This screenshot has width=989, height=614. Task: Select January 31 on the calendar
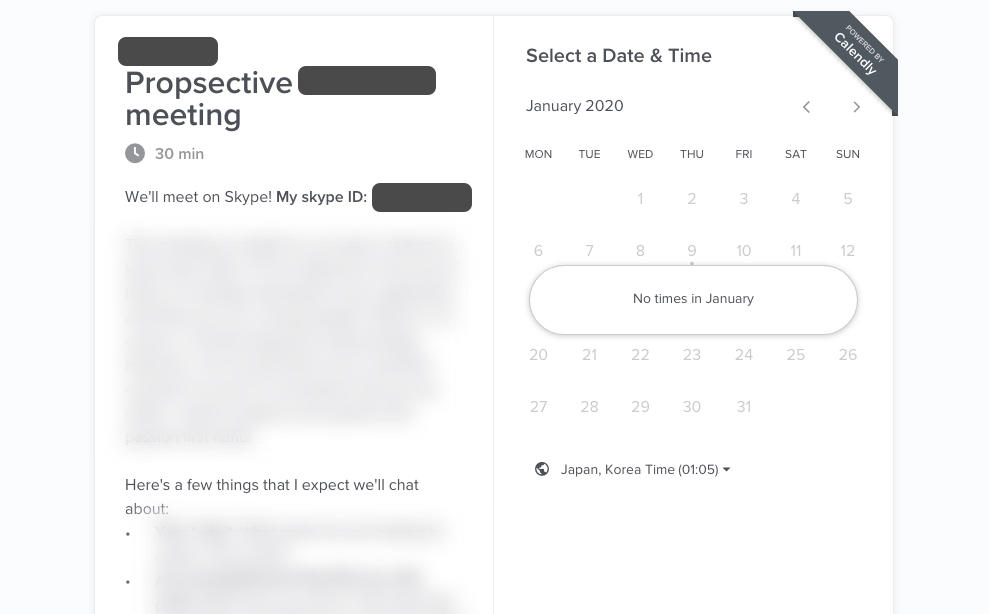click(744, 406)
